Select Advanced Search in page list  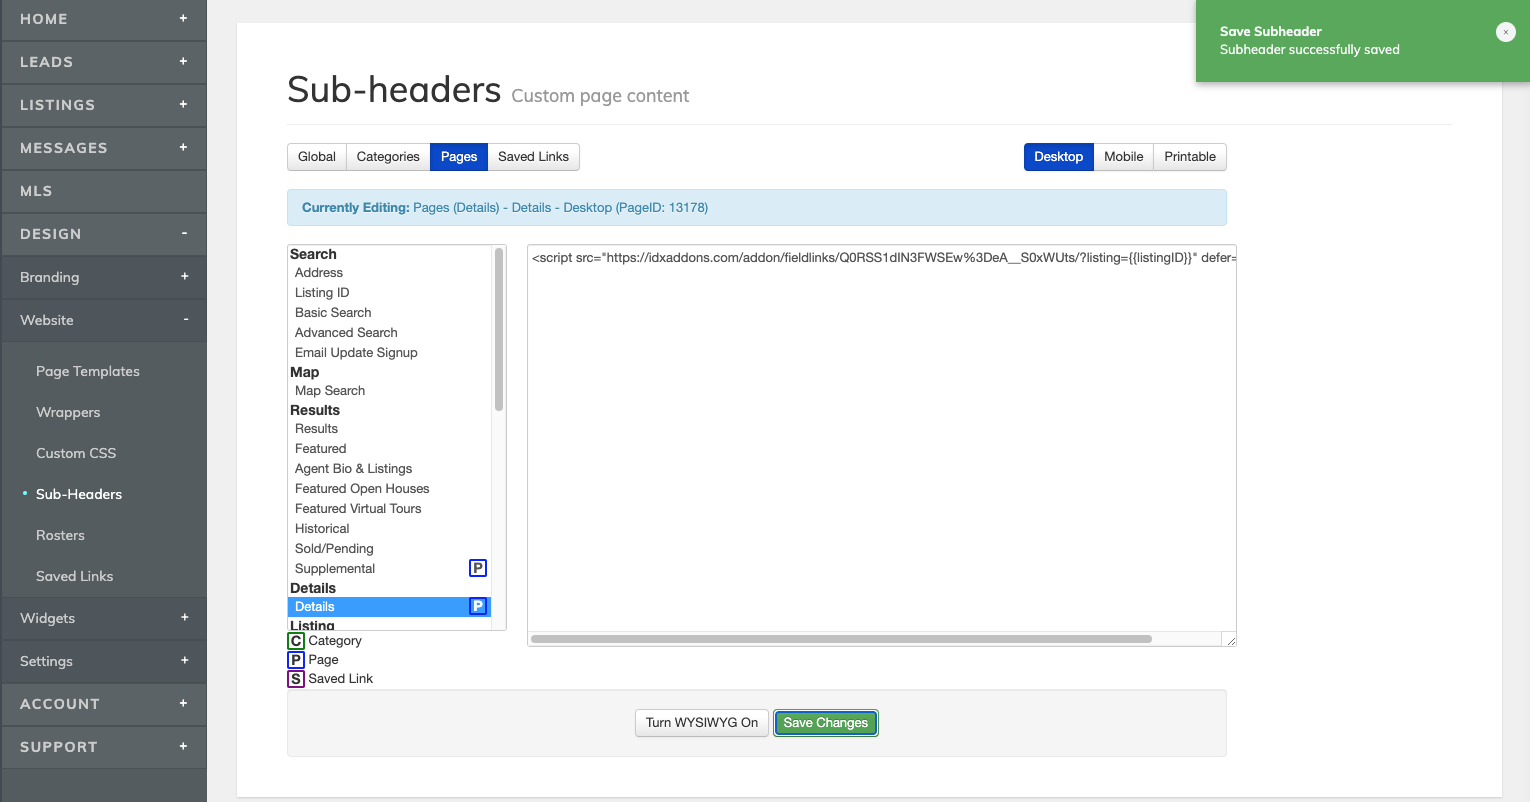click(346, 333)
